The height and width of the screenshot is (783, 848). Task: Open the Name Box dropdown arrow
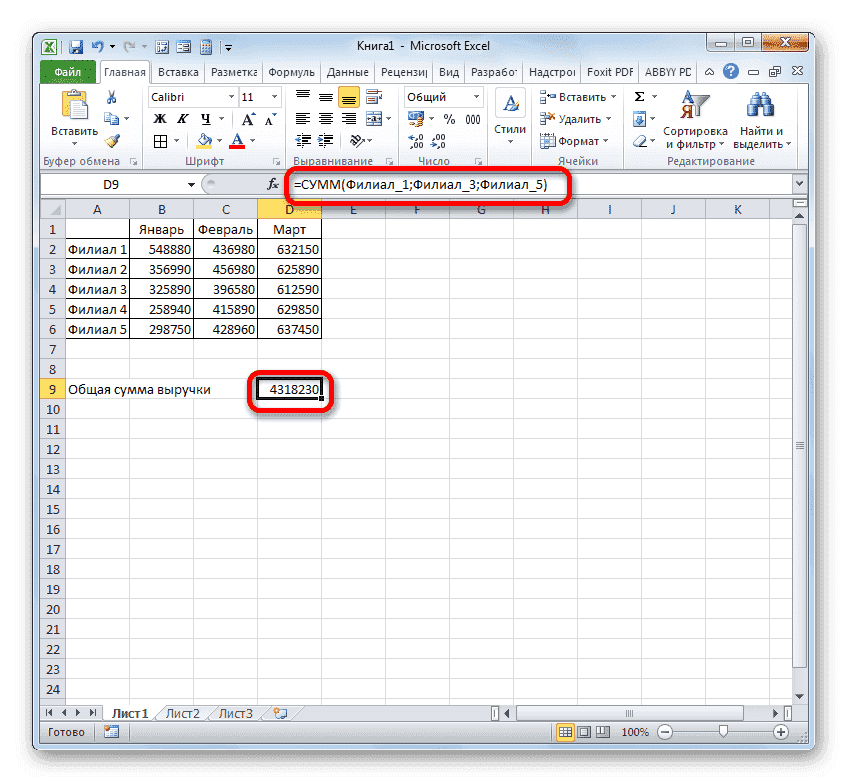tap(193, 183)
